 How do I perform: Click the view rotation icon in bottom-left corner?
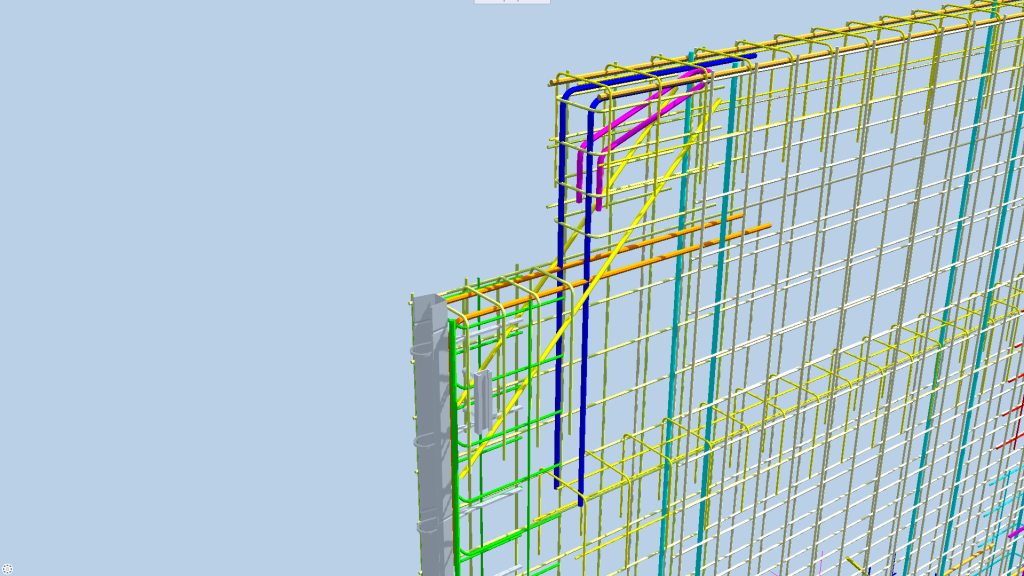(x=8, y=568)
